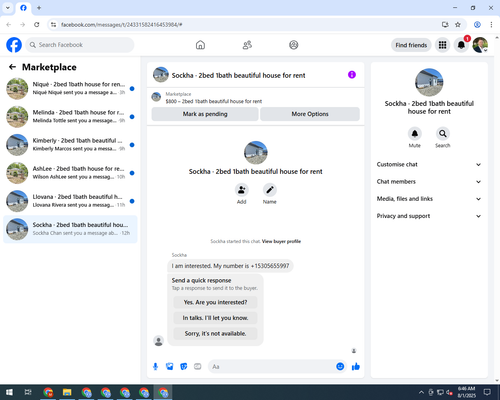Mute the conversation using the bell icon

coord(415,134)
